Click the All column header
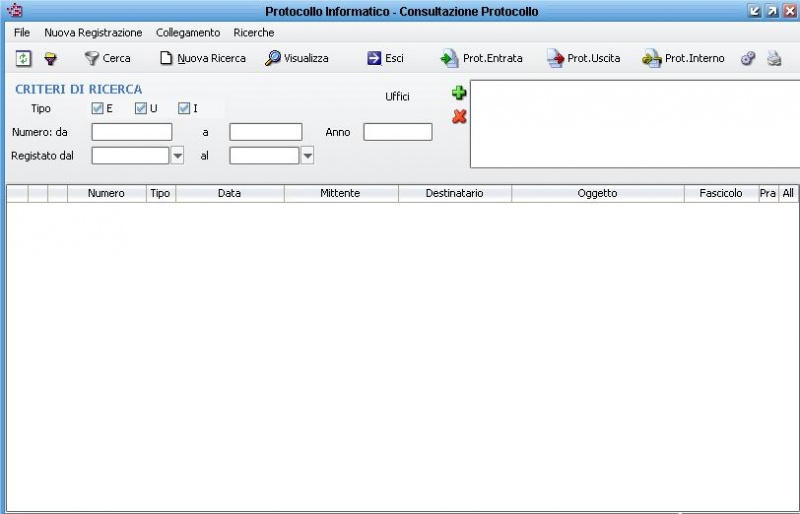Viewport: 800px width, 514px height. [x=788, y=193]
